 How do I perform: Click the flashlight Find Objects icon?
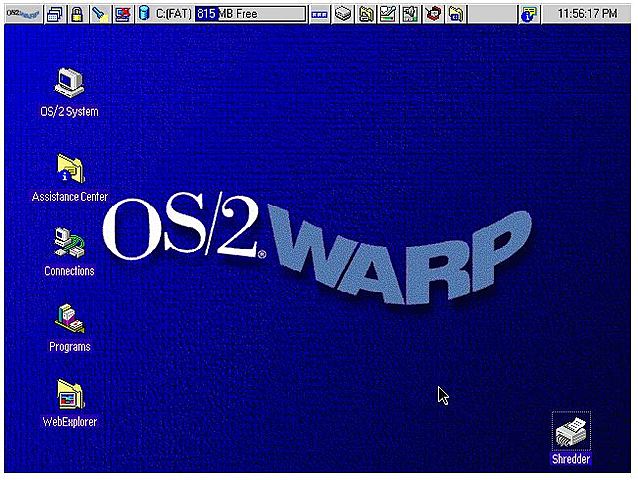(x=100, y=14)
